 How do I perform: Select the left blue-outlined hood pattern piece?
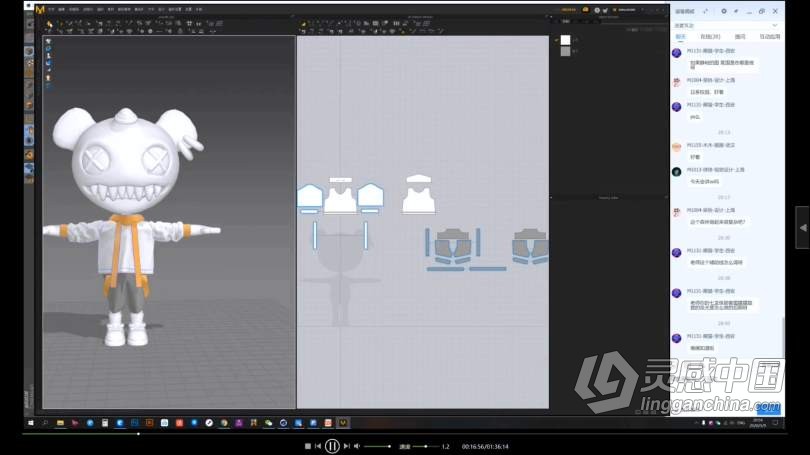click(x=309, y=197)
